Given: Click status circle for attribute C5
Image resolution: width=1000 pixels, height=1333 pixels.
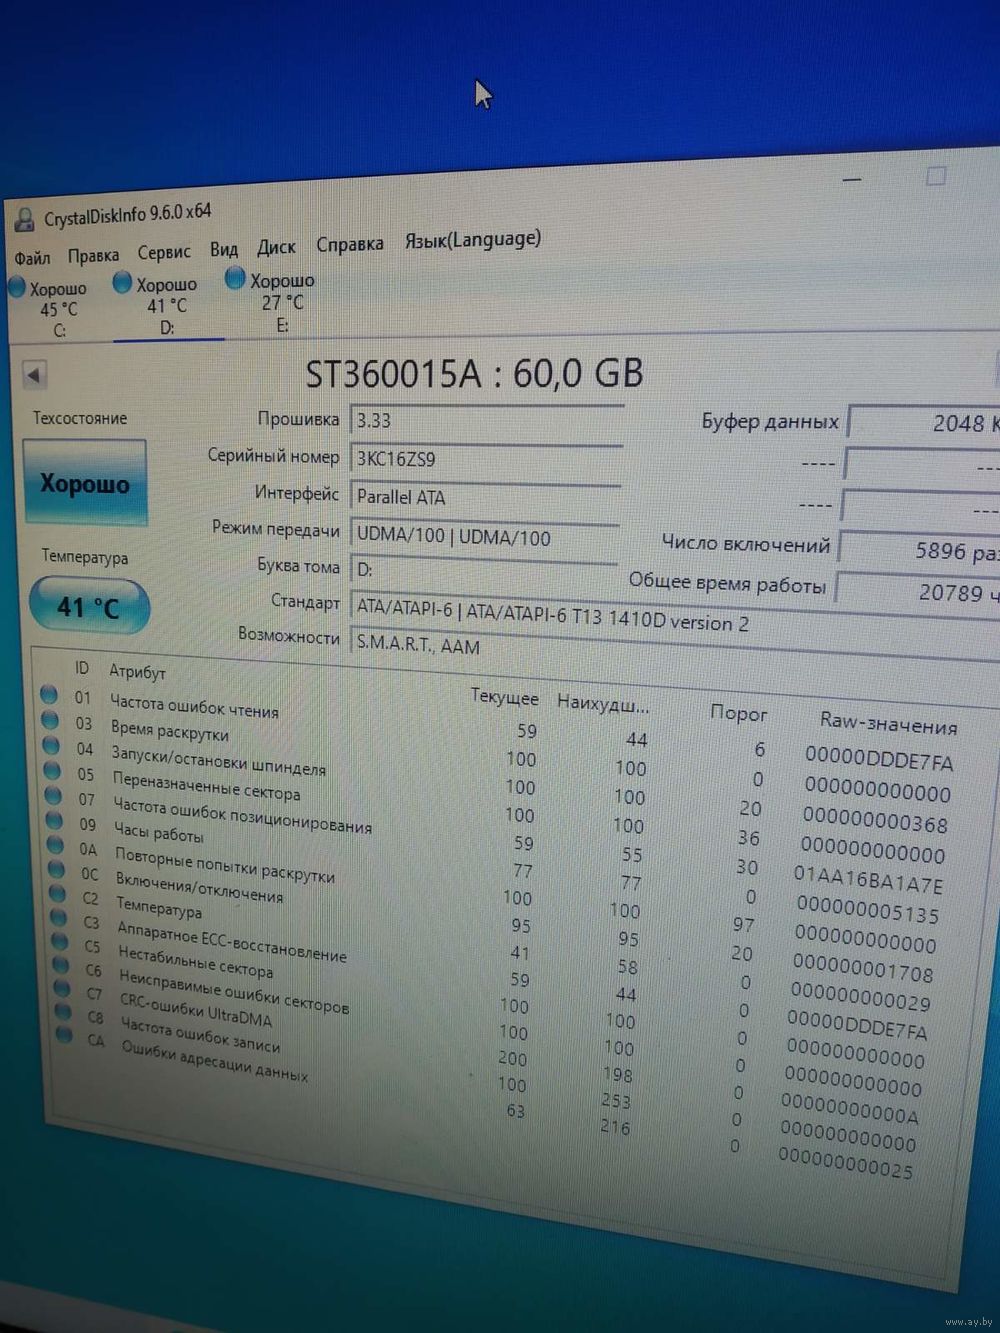Looking at the screenshot, I should coord(62,942).
